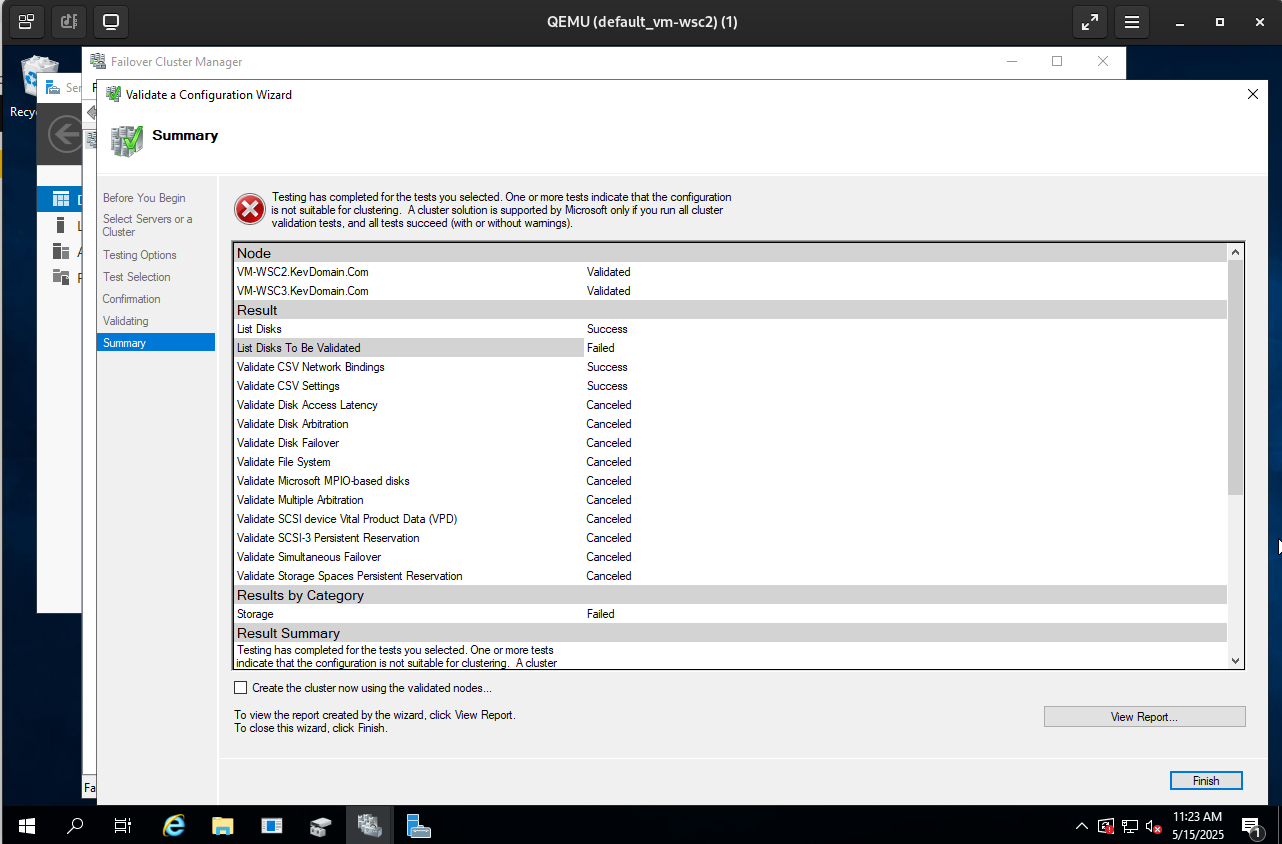1282x844 pixels.
Task: Select the Before You Begin wizard step
Action: click(144, 198)
